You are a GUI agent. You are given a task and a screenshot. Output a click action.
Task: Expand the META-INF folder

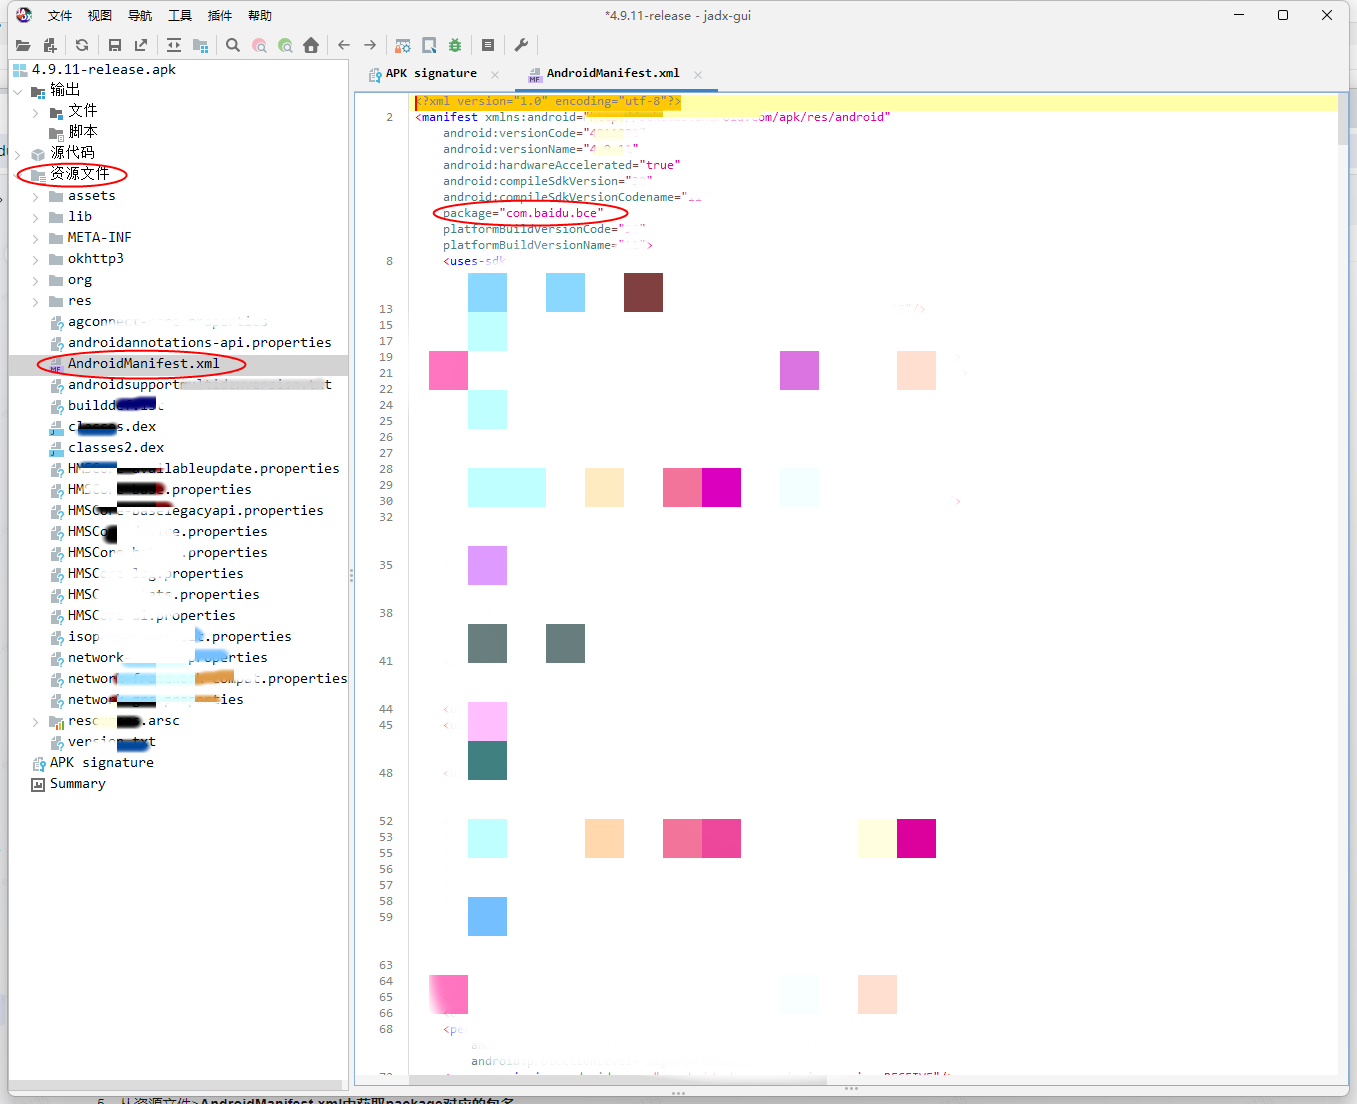[x=36, y=238]
